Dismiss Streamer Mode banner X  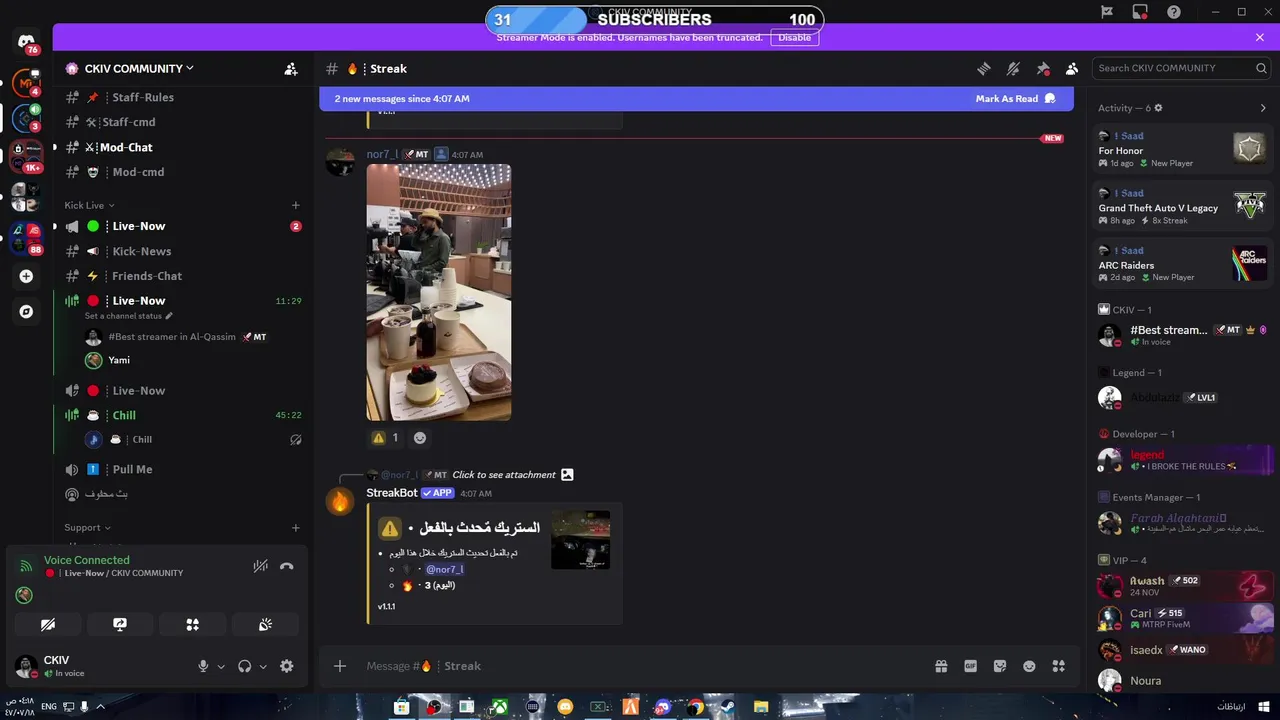click(1260, 37)
